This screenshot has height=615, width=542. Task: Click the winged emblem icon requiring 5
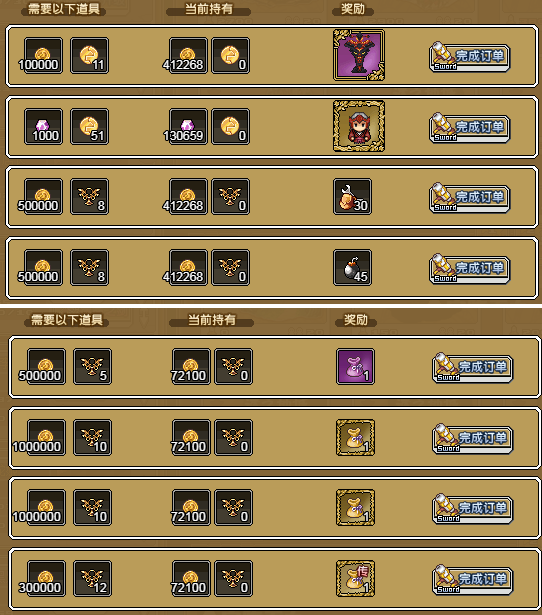click(93, 366)
